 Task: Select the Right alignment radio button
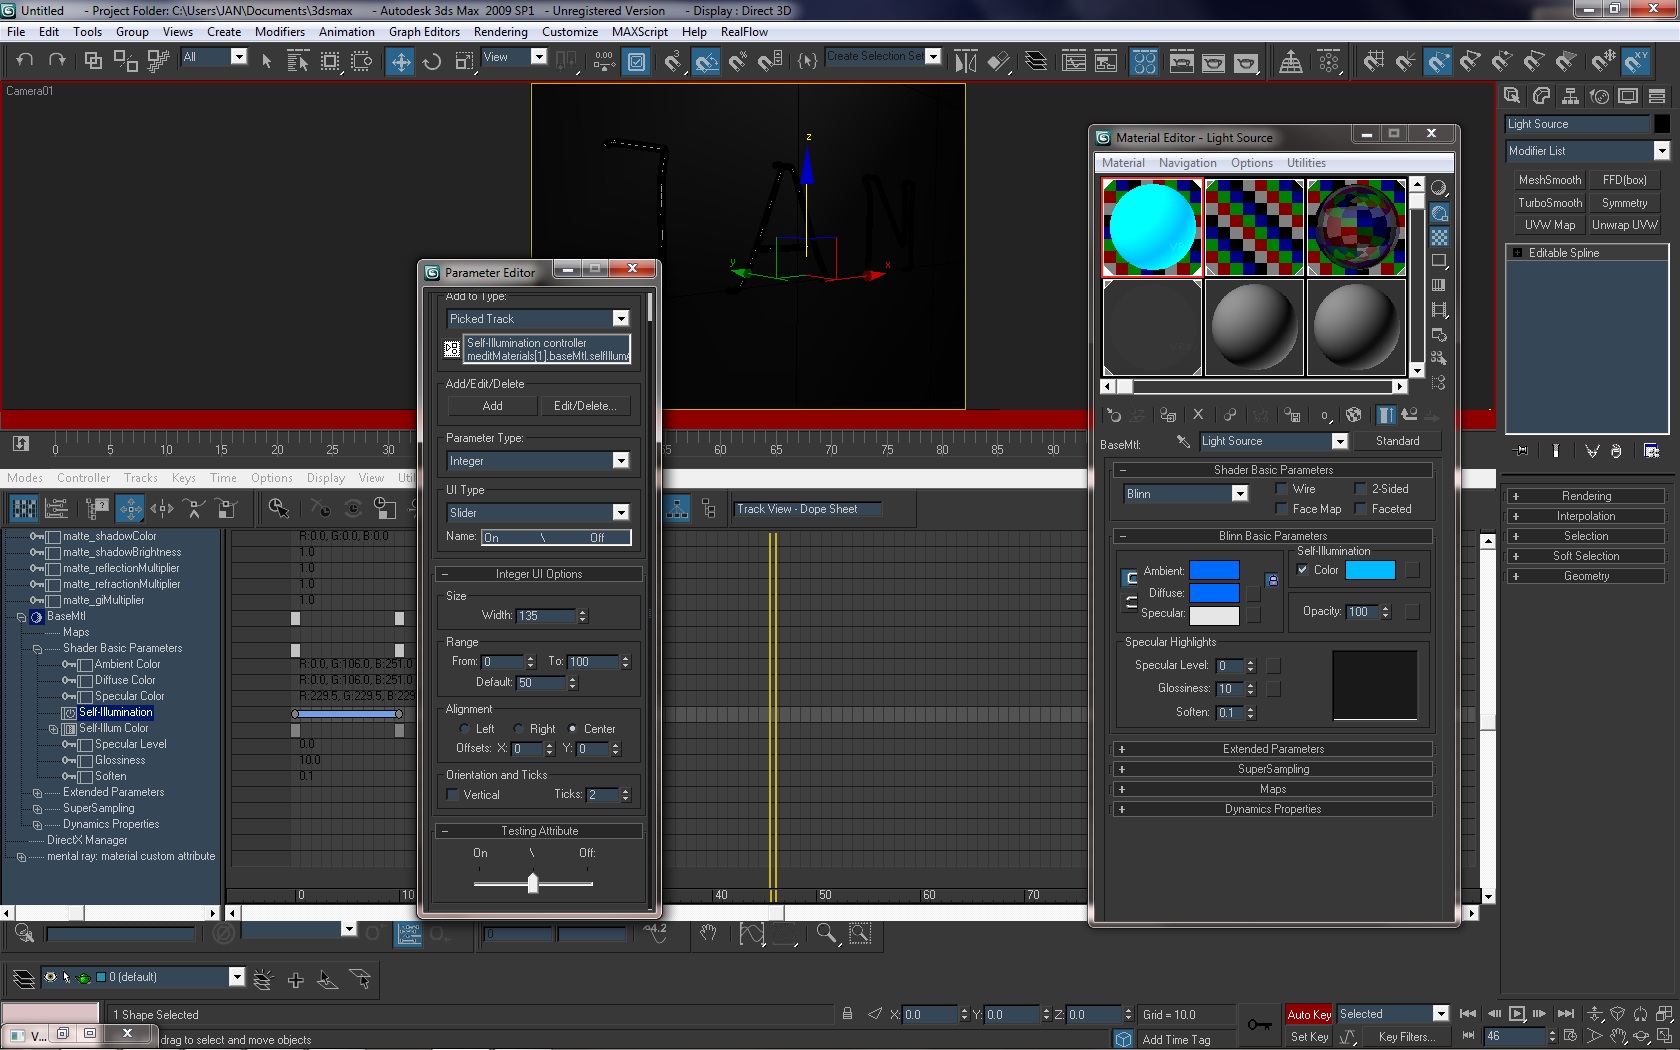[x=519, y=729]
